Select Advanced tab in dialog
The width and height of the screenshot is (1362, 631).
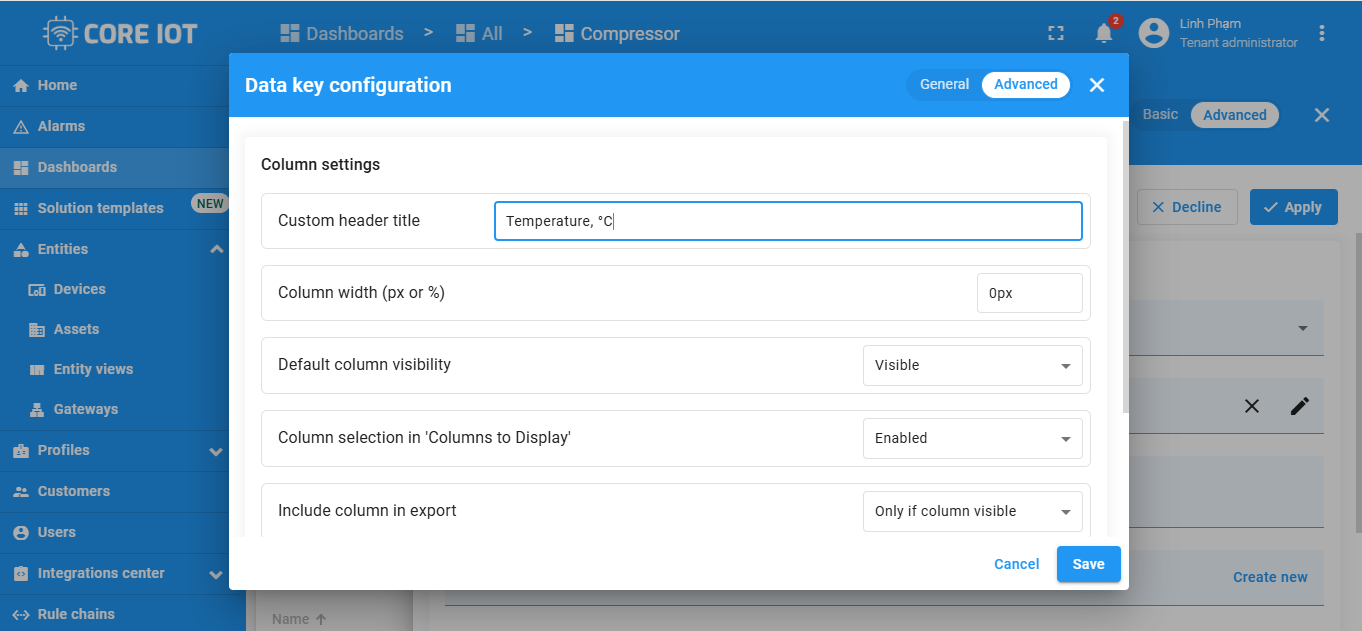(x=1026, y=85)
